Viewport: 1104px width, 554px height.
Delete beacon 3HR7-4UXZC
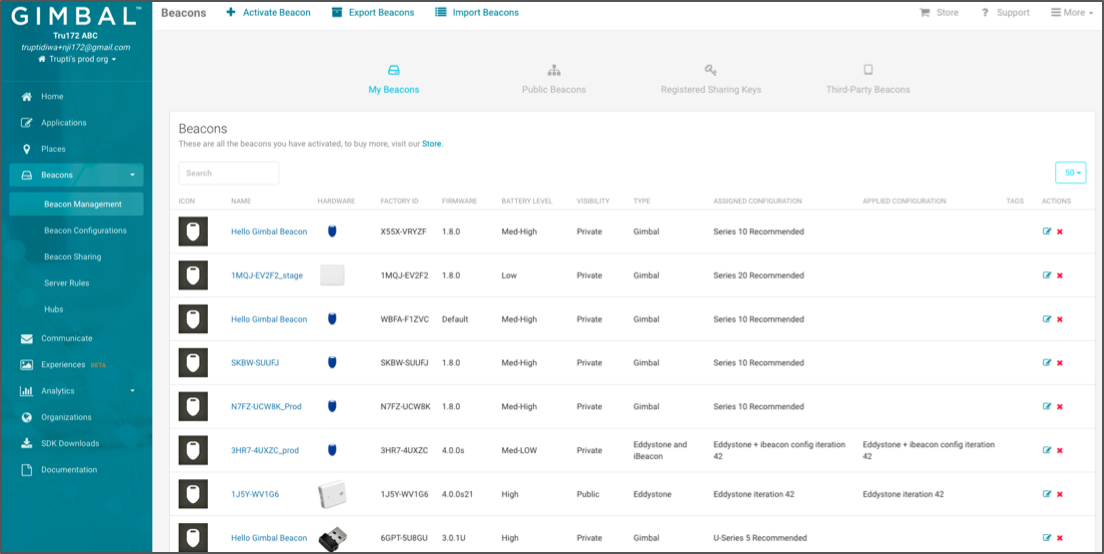(x=1060, y=450)
